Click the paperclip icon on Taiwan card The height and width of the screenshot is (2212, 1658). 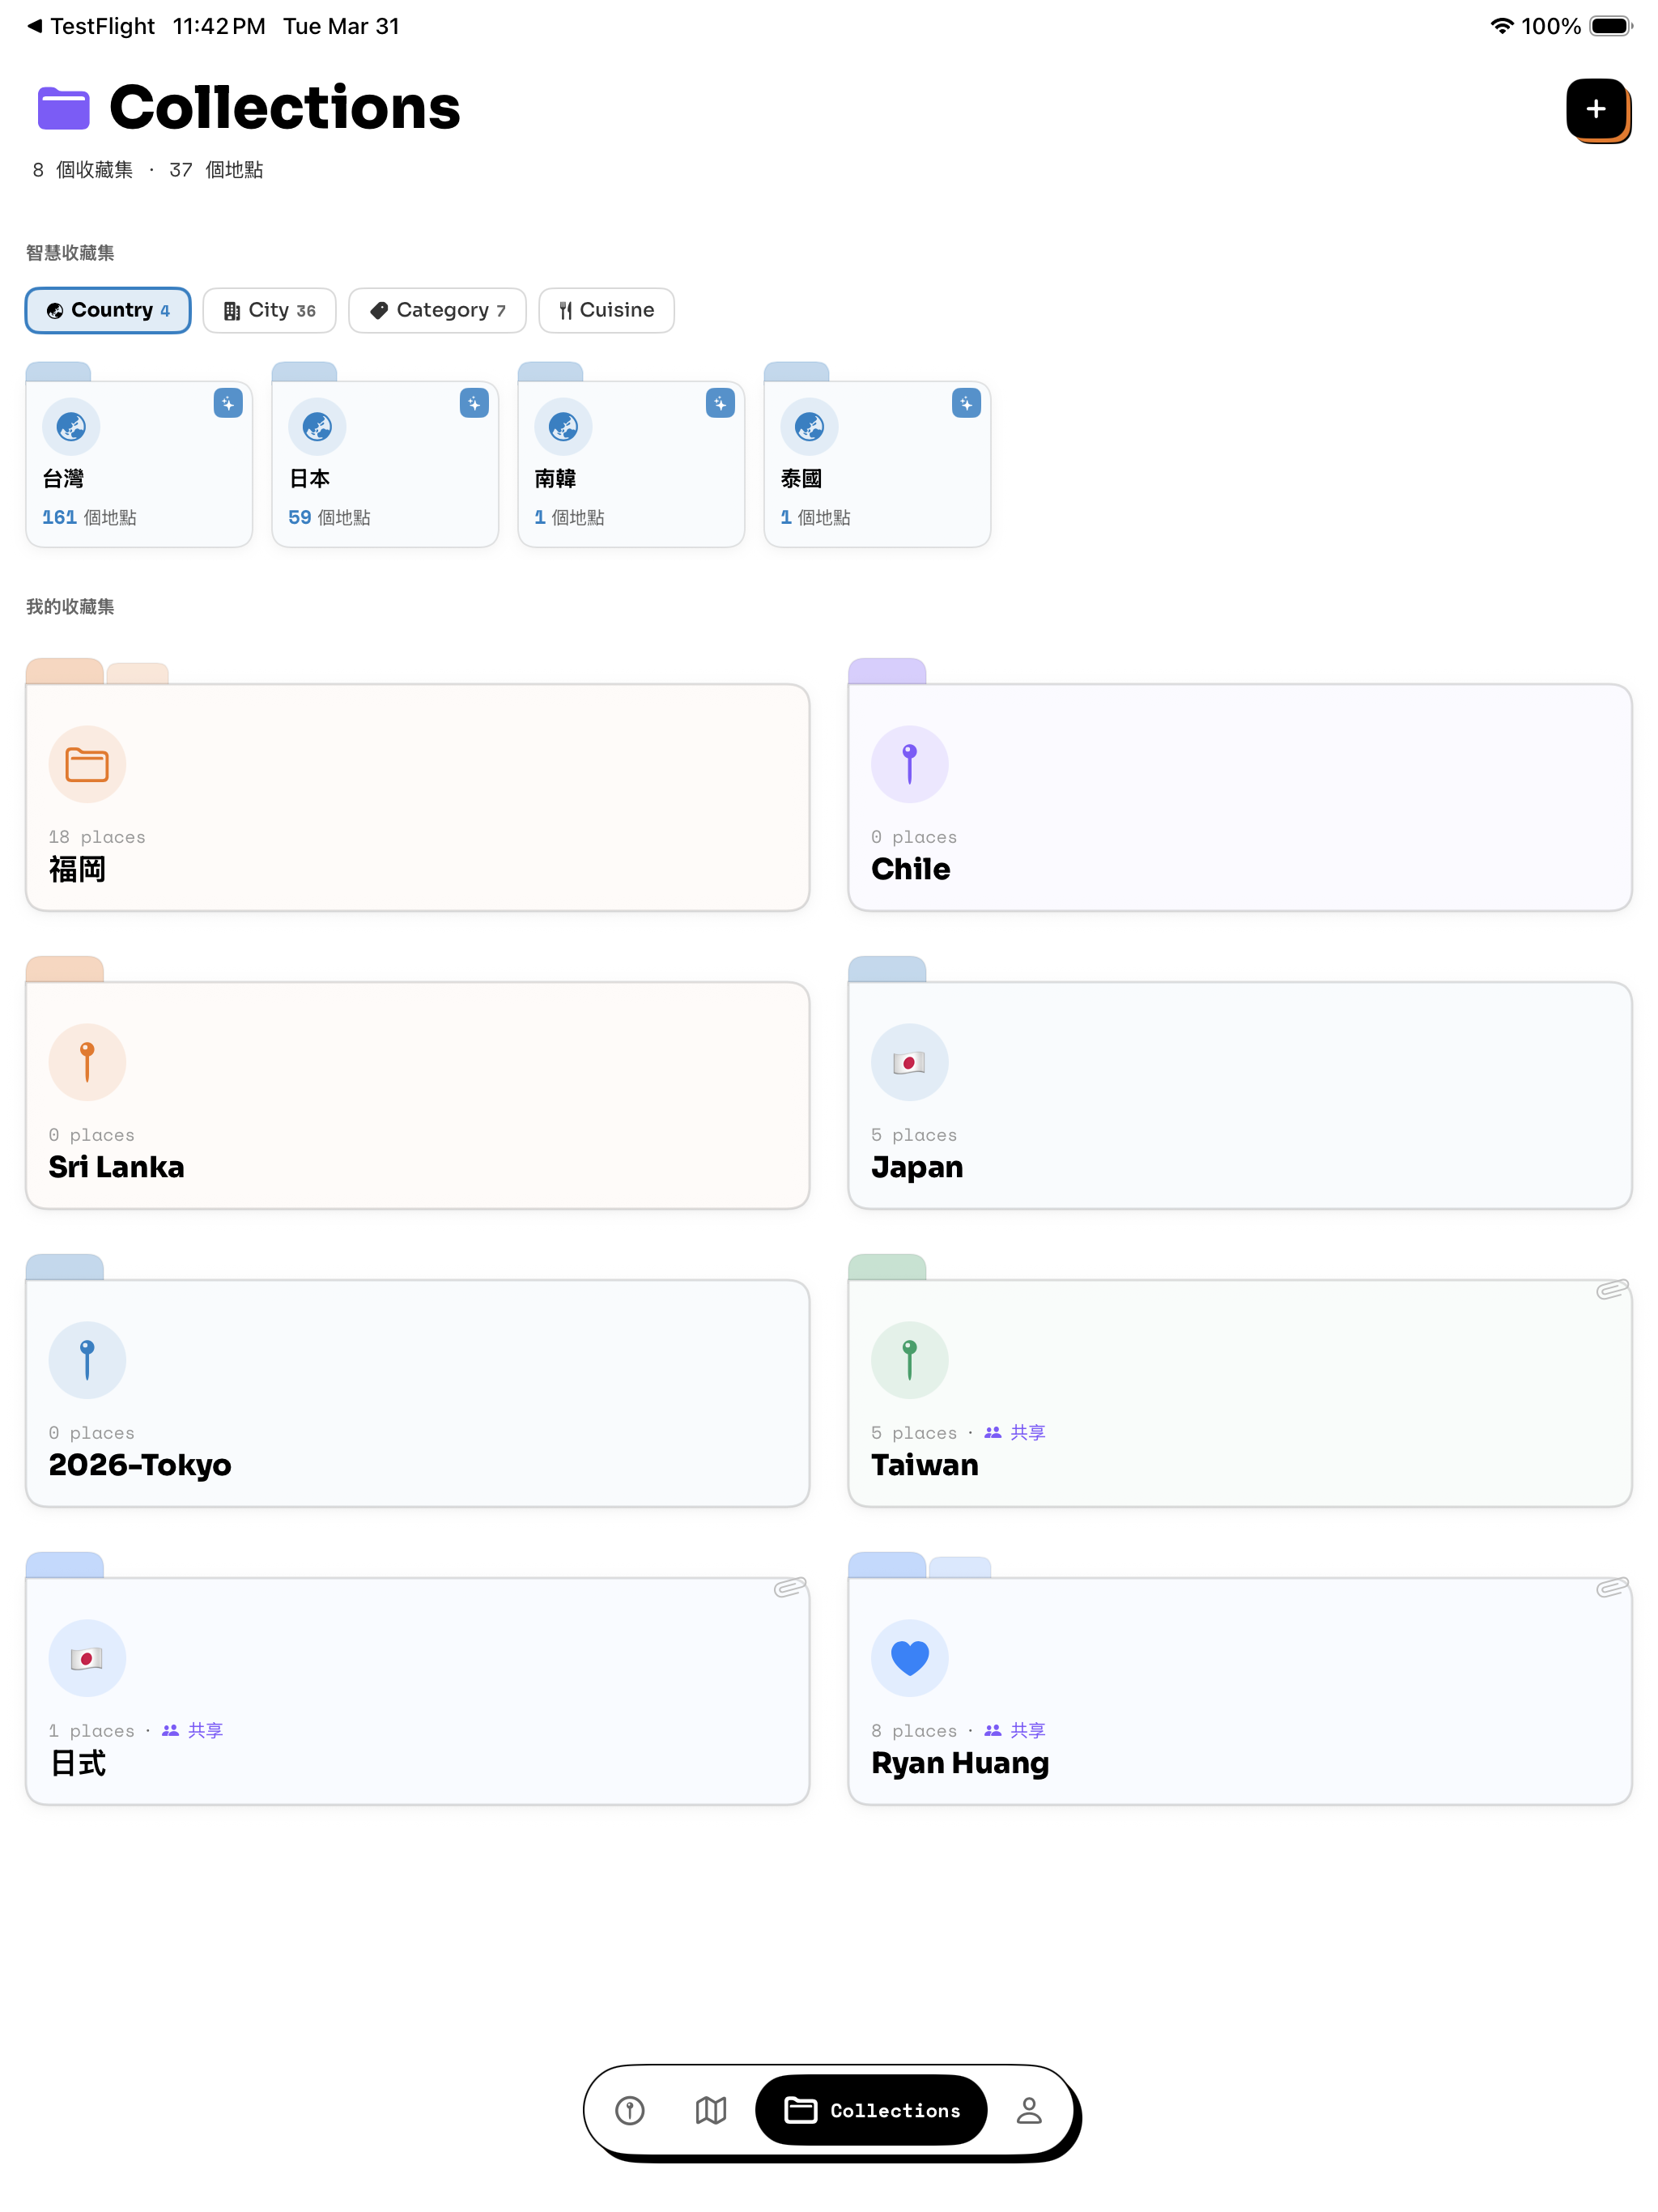click(1612, 1289)
